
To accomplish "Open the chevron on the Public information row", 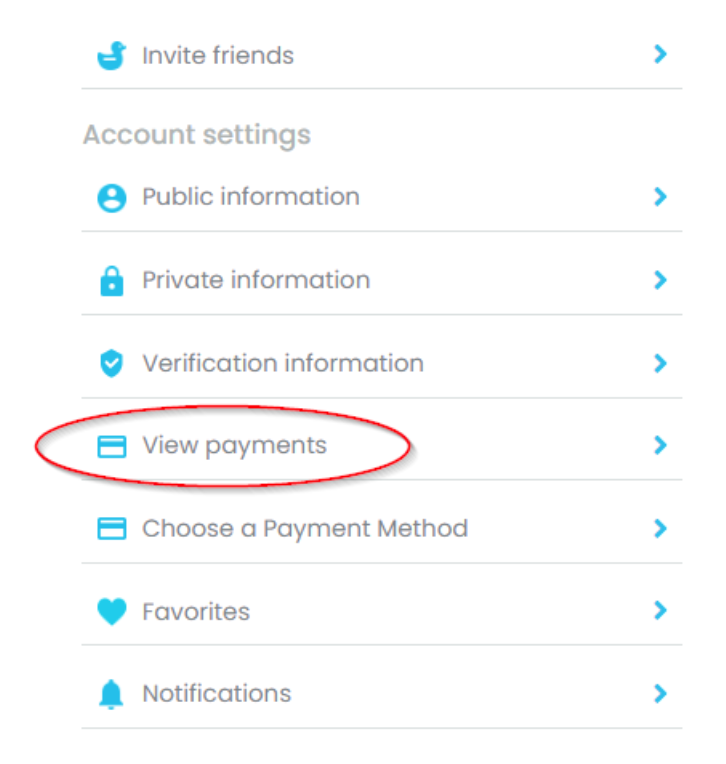I will (659, 197).
